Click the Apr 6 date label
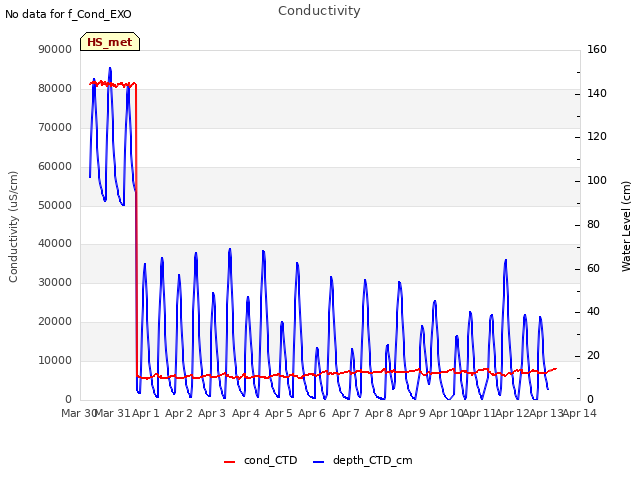Image resolution: width=640 pixels, height=480 pixels. coord(312,413)
